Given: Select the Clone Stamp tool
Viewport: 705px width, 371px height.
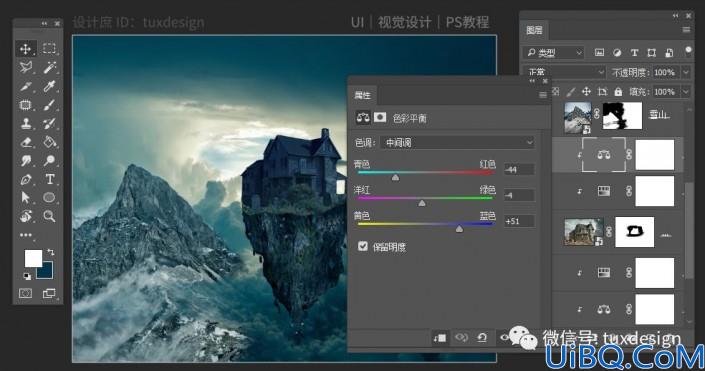Looking at the screenshot, I should click(x=26, y=123).
